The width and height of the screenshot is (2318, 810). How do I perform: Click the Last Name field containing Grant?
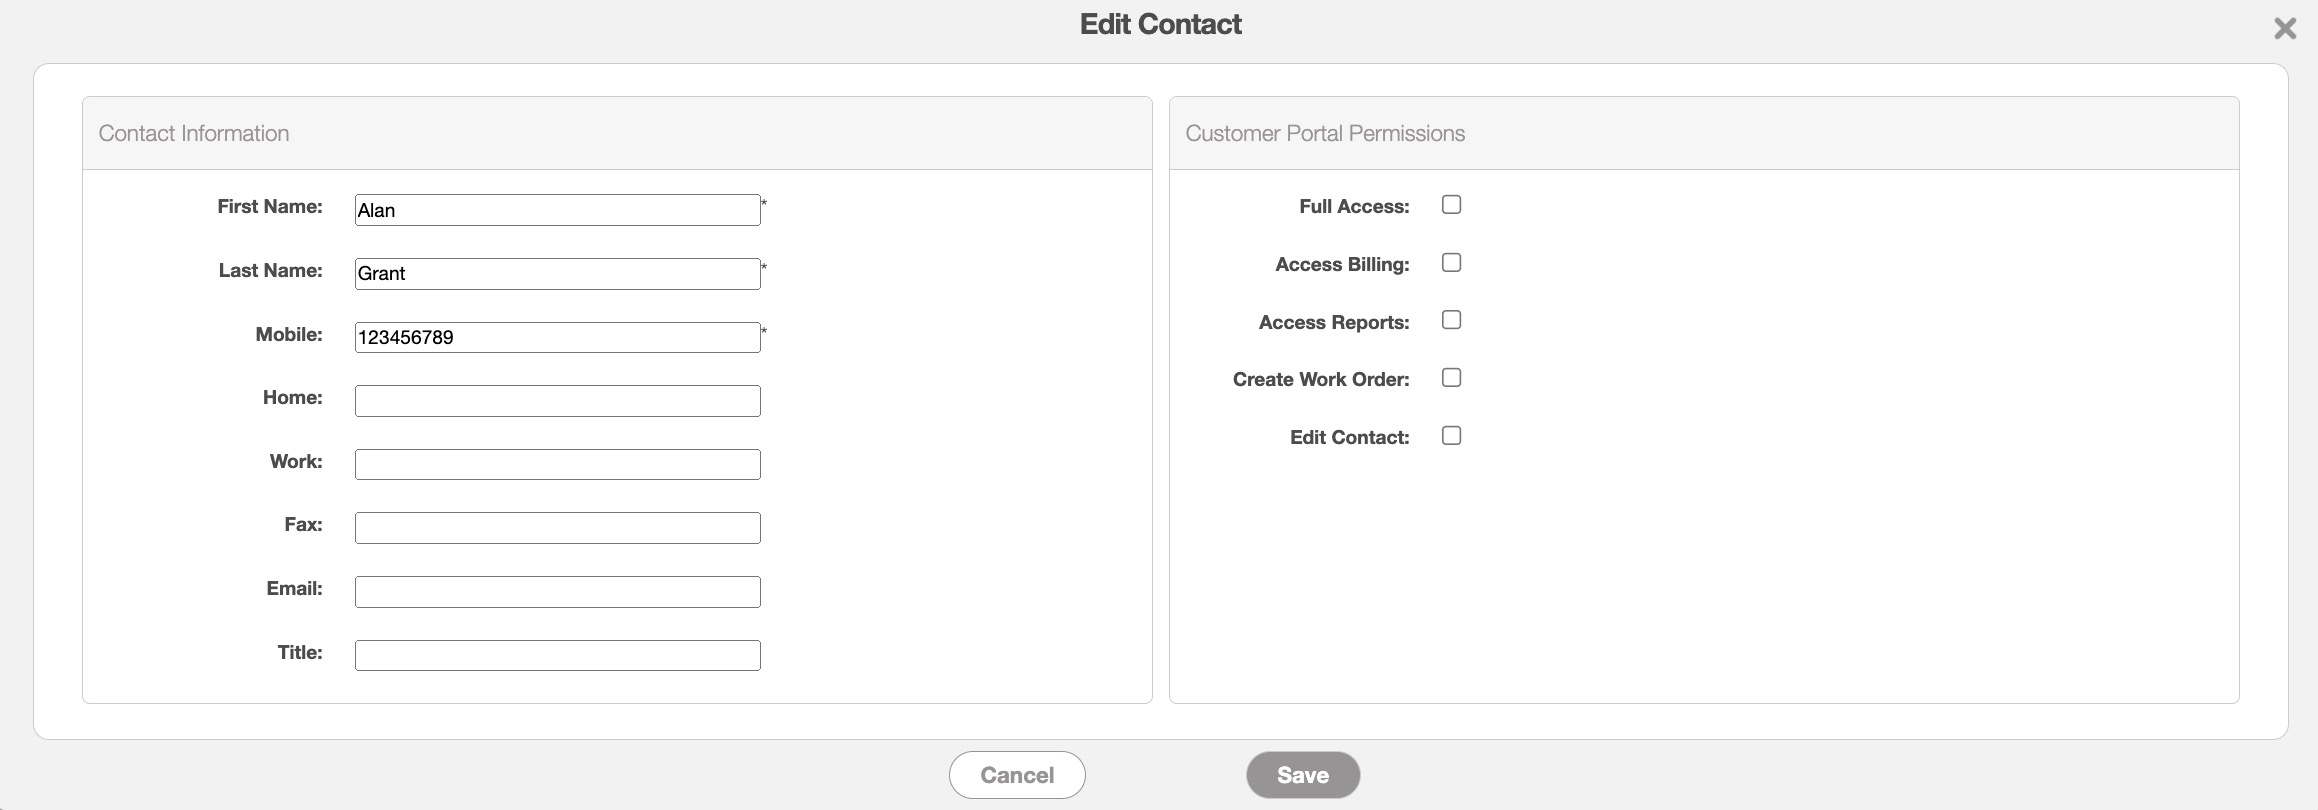[x=557, y=274]
